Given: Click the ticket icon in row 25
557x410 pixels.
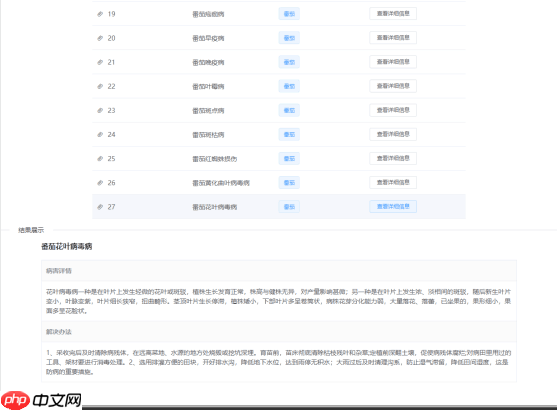Looking at the screenshot, I should click(x=100, y=158).
